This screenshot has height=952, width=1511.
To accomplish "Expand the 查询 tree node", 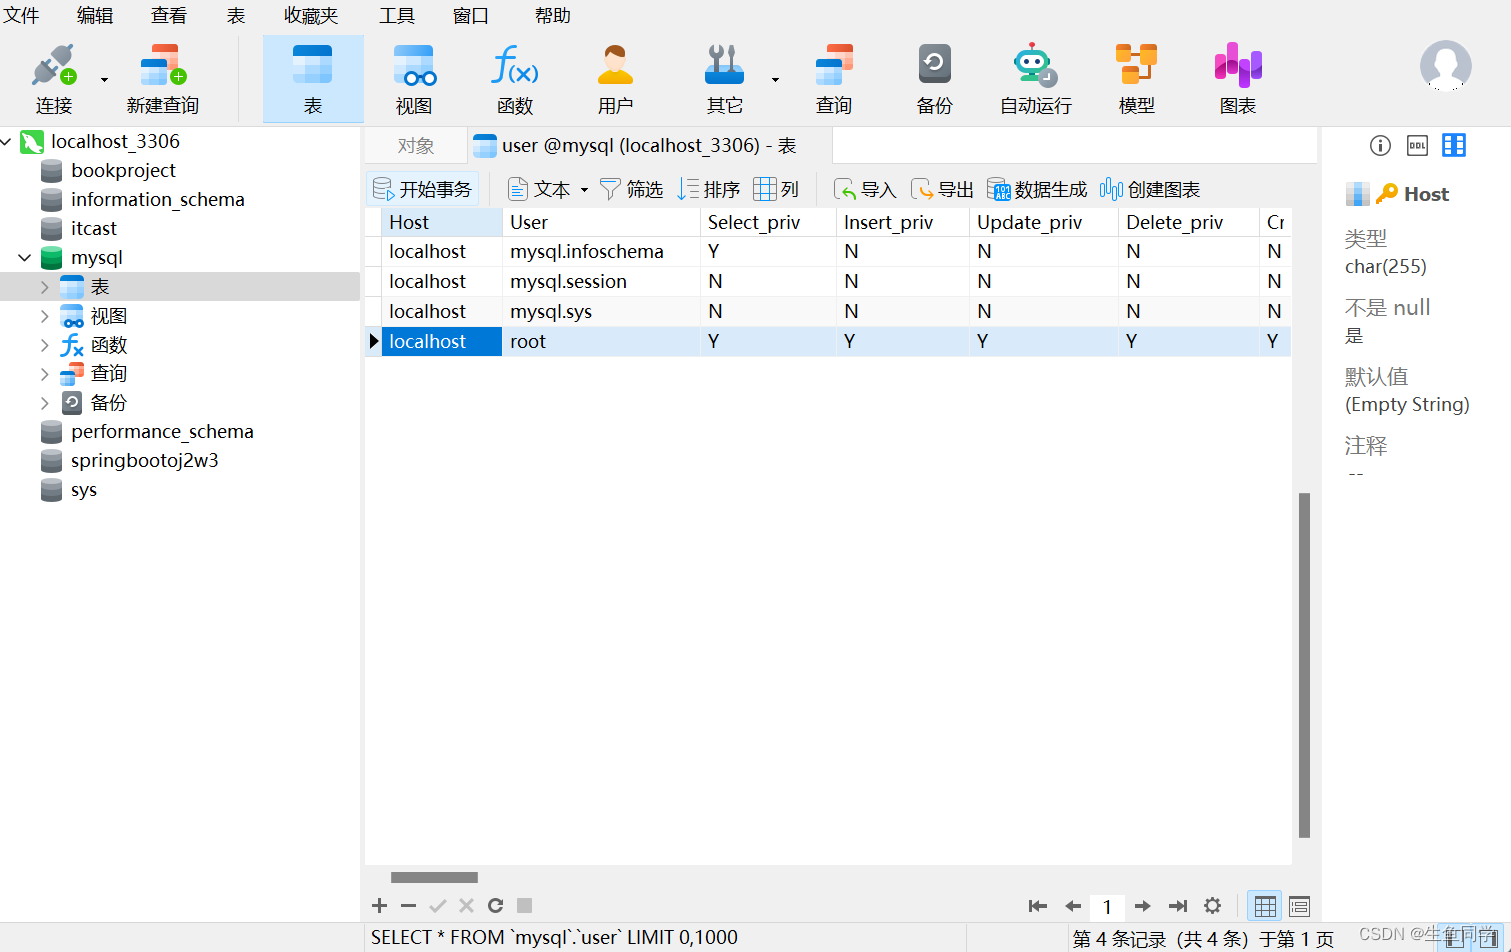I will pos(44,374).
